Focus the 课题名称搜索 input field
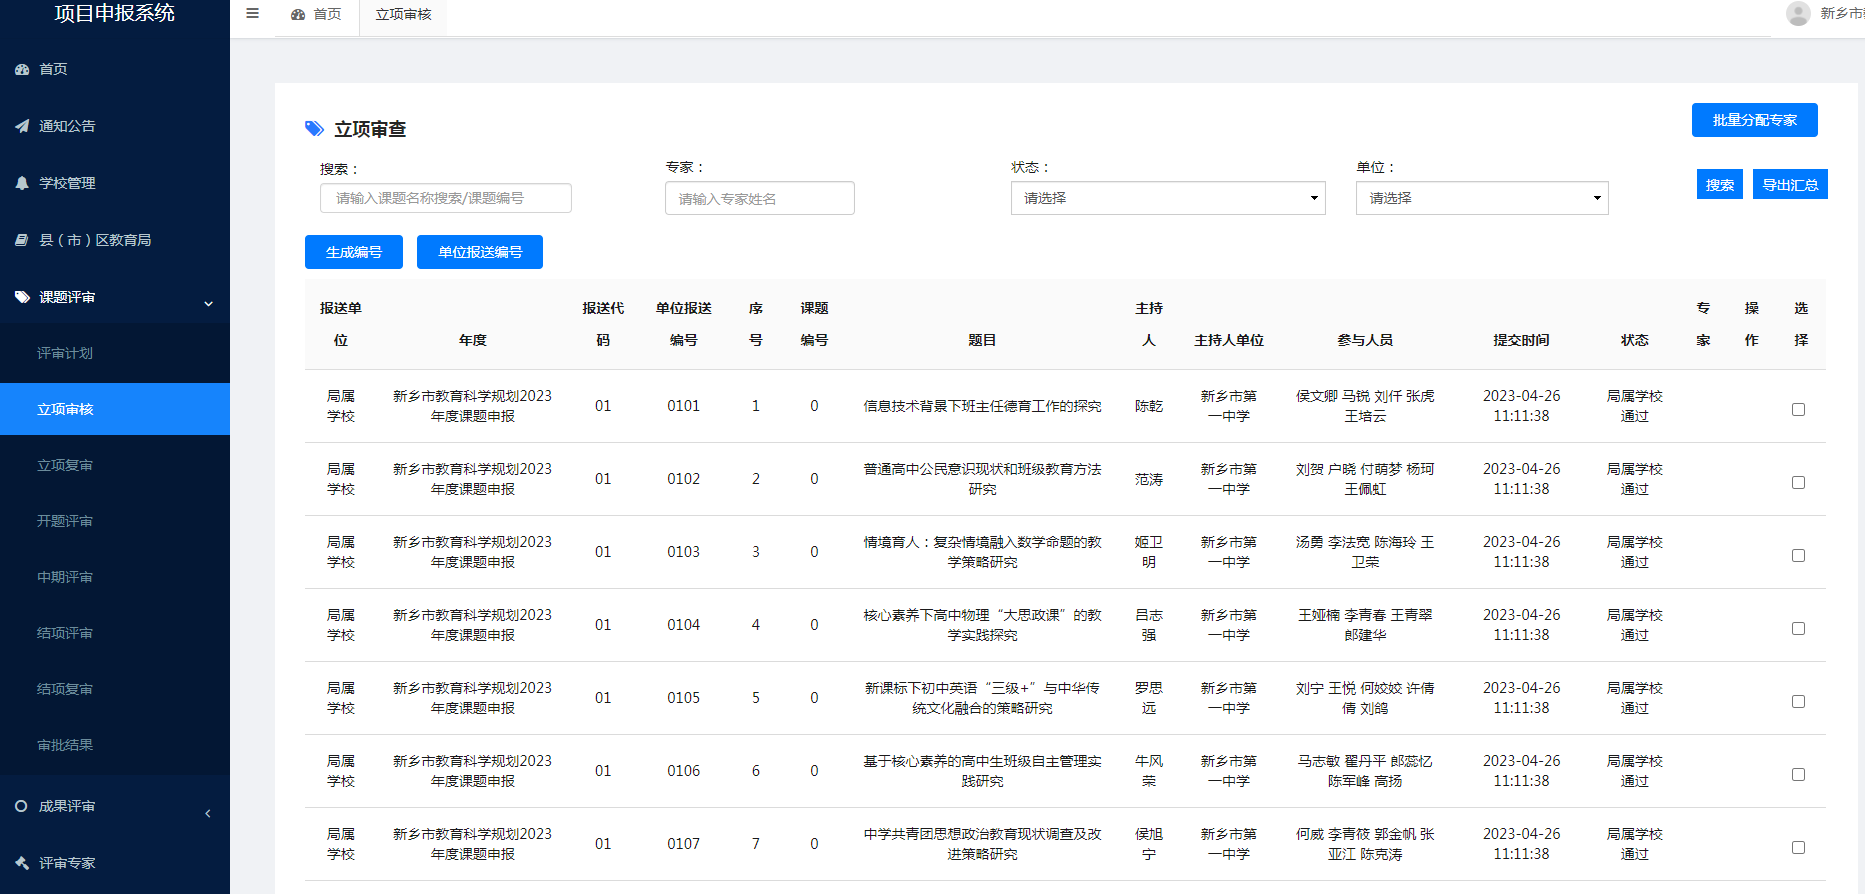This screenshot has width=1865, height=894. click(446, 198)
